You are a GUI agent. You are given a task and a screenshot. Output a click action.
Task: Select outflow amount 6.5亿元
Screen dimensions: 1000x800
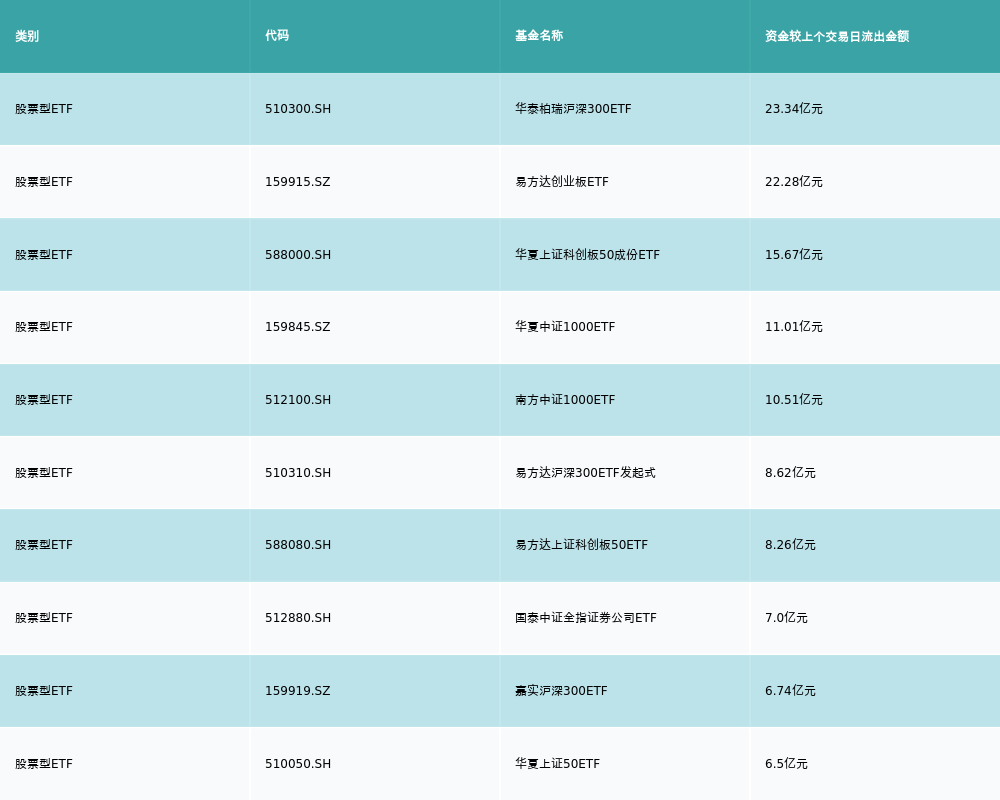786,764
